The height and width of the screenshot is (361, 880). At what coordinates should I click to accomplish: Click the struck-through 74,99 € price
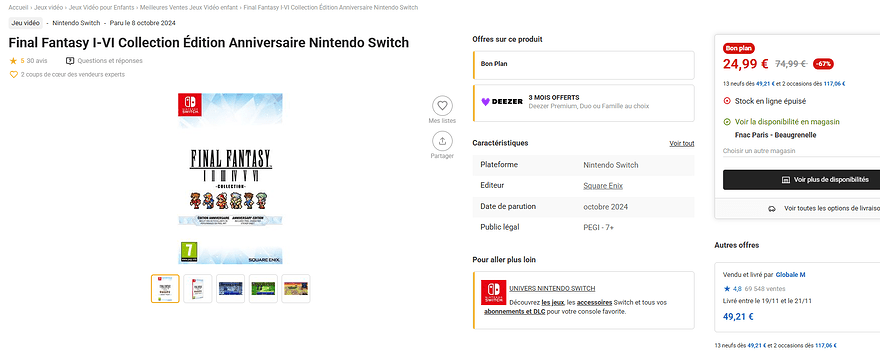coord(791,64)
